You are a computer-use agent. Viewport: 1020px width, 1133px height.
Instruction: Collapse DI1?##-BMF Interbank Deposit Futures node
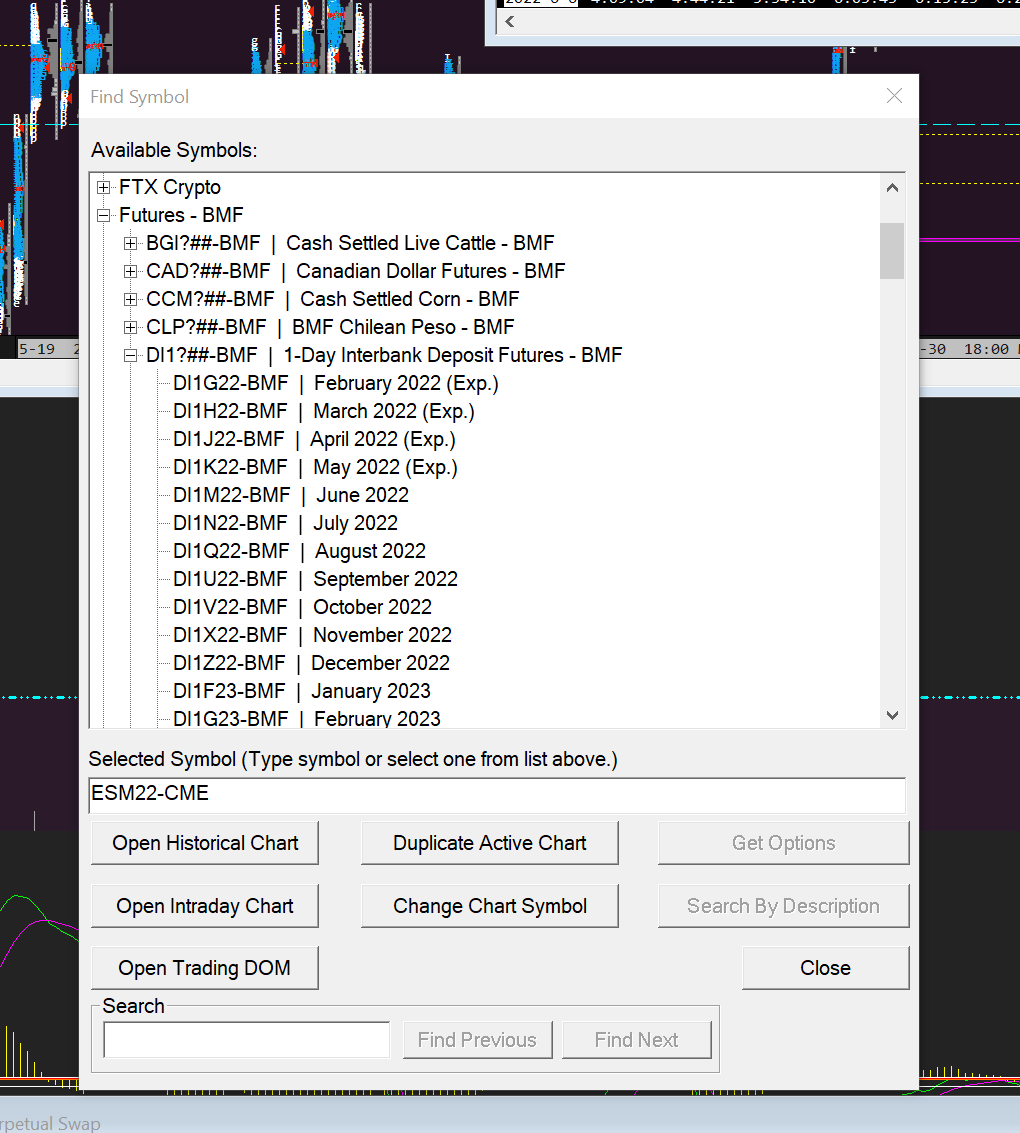tap(130, 356)
